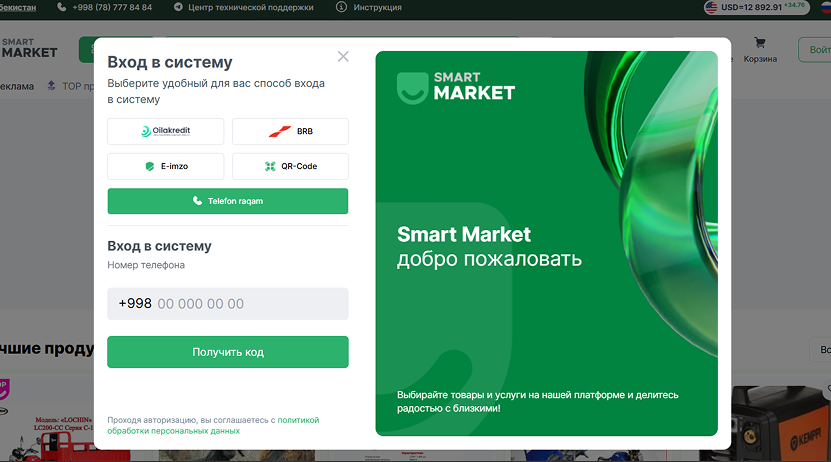Choose QR-Code login method

[x=290, y=166]
